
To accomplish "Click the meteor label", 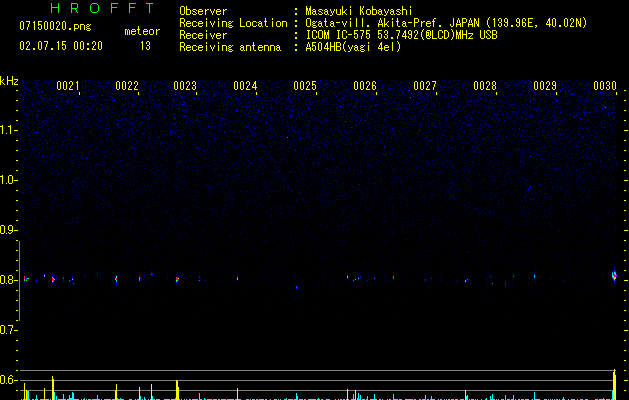I will click(142, 31).
